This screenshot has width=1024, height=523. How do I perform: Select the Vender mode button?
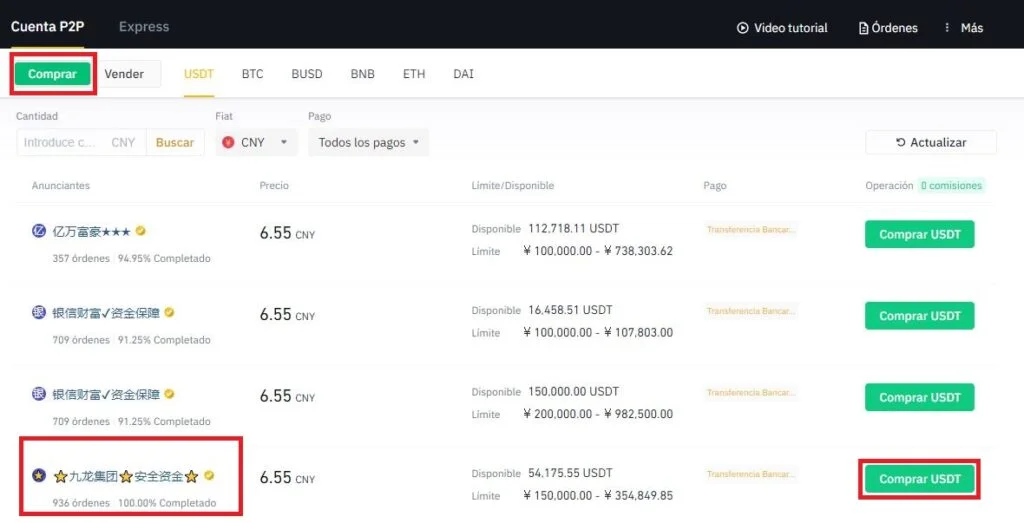click(x=124, y=74)
